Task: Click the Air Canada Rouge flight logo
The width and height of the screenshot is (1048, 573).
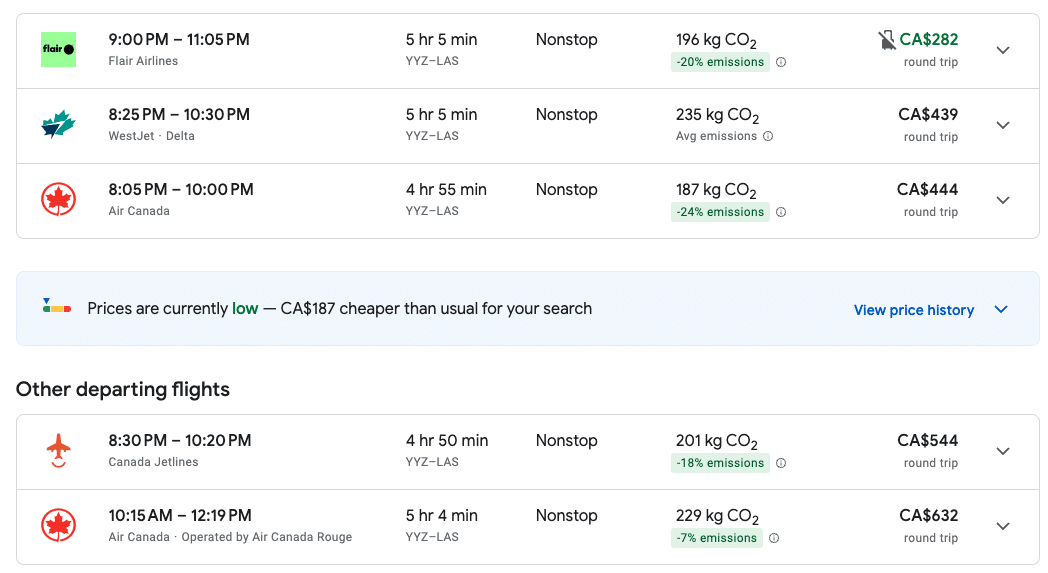Action: [x=58, y=526]
